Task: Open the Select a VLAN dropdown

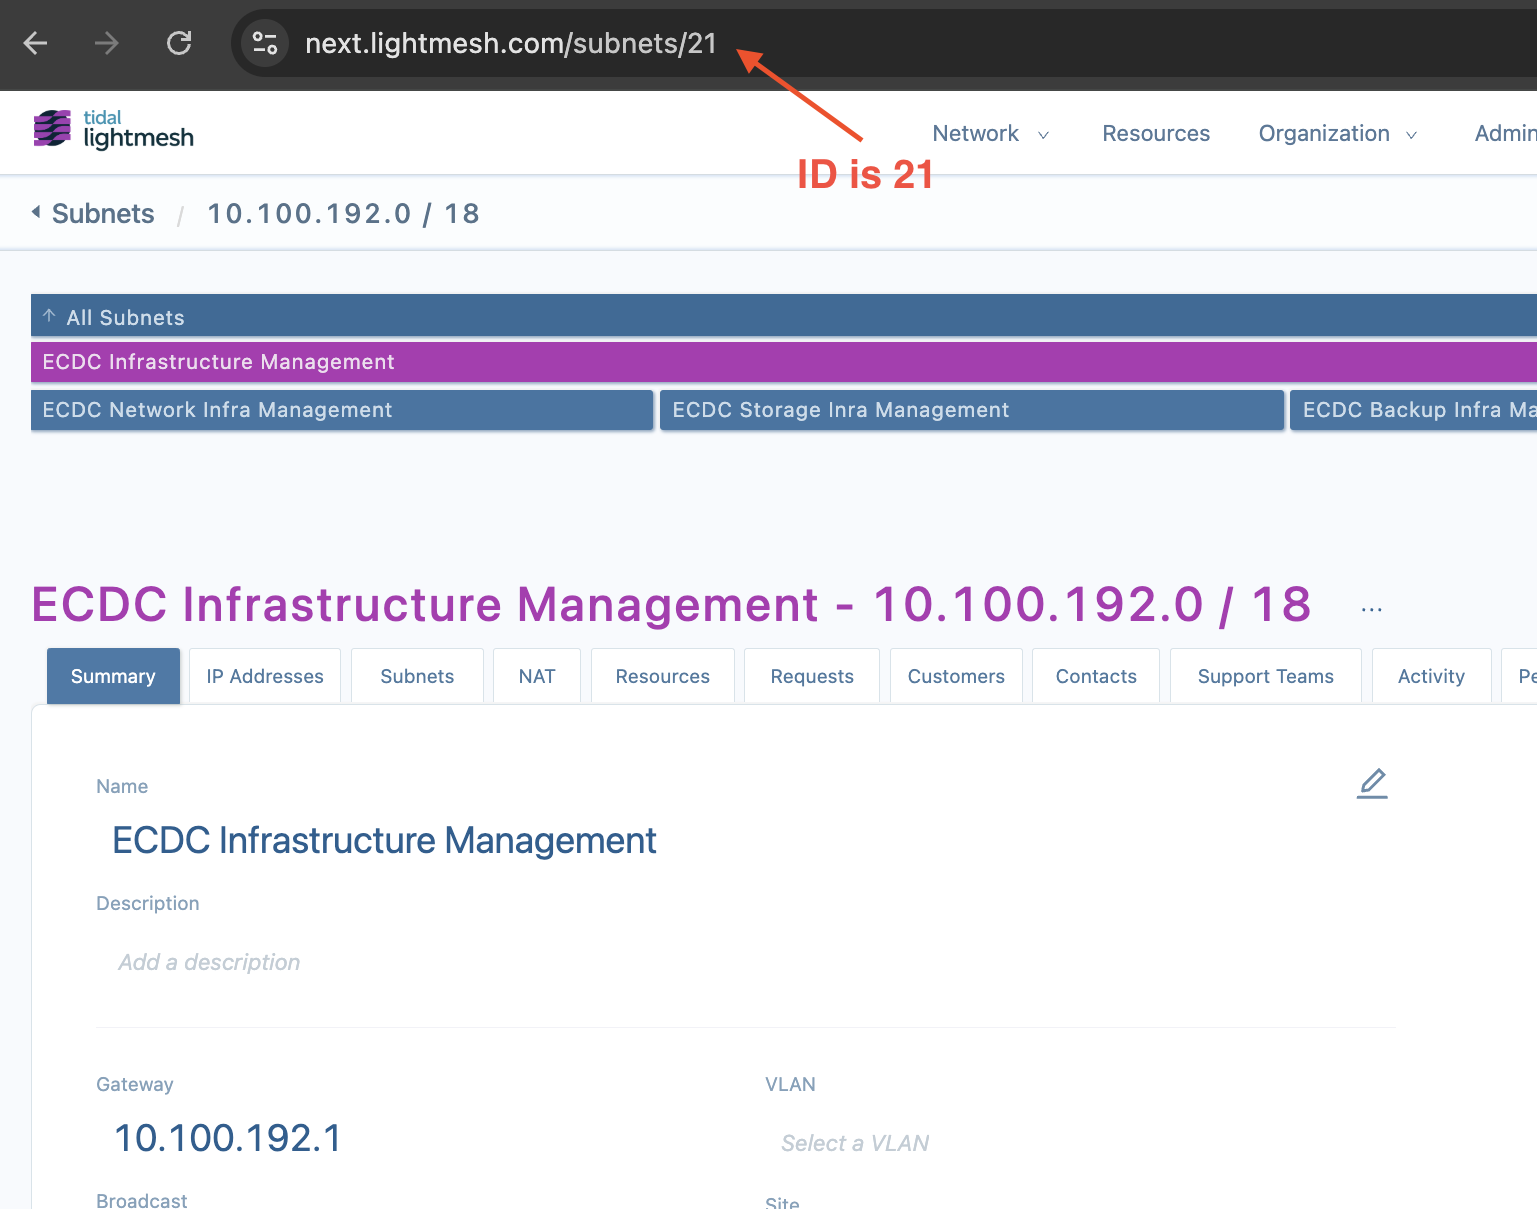Action: (x=855, y=1143)
